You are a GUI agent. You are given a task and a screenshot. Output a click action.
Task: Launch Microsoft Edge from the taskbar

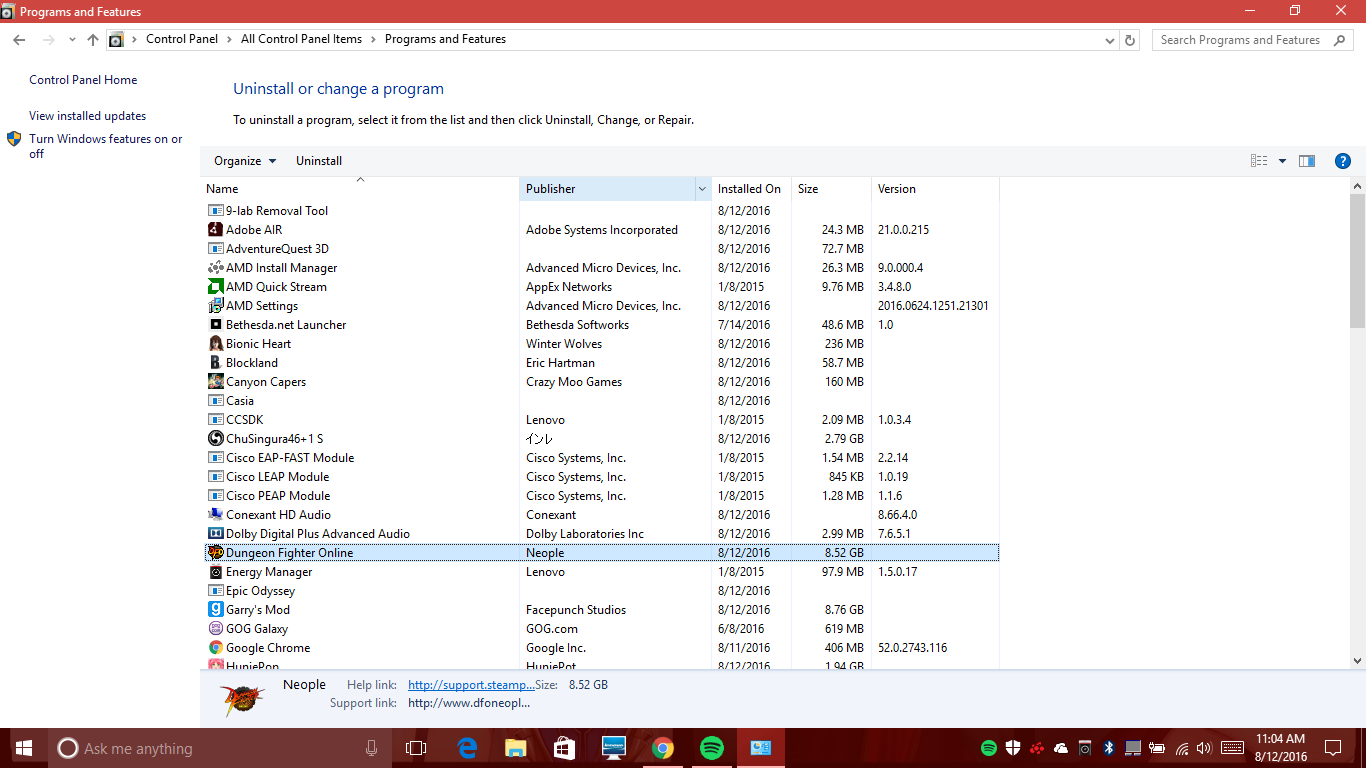tap(467, 748)
